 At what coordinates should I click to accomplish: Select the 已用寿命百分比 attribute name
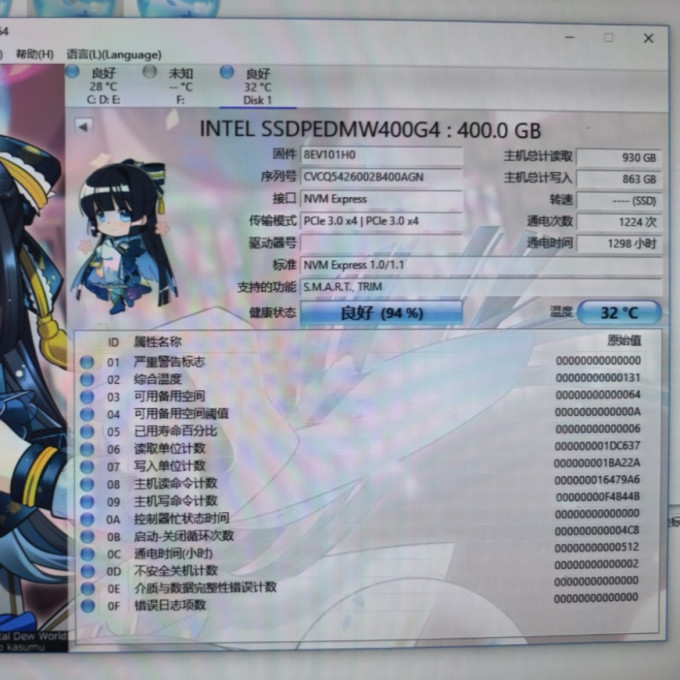[x=175, y=431]
